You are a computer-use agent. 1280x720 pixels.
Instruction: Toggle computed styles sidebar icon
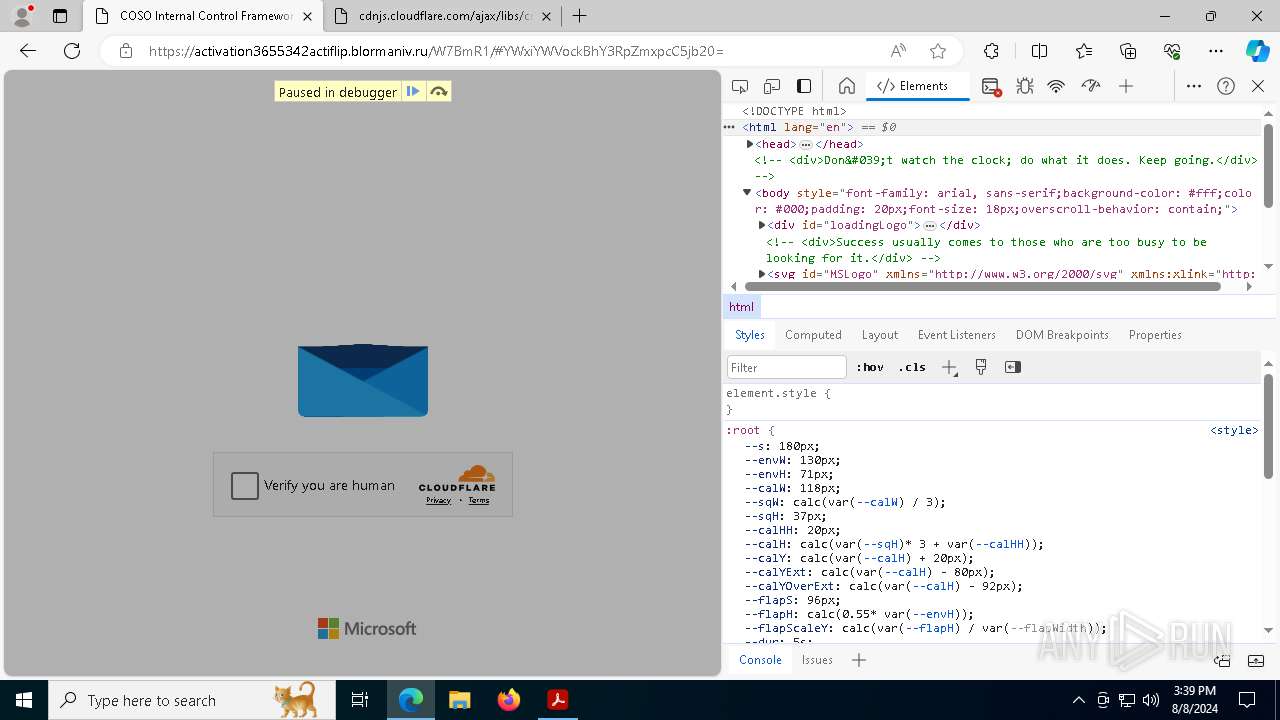[1013, 367]
